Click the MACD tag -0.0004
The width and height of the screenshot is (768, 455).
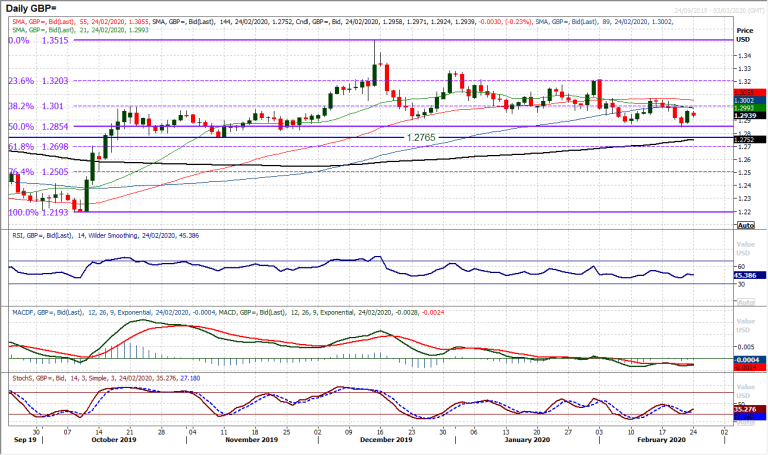tap(750, 359)
